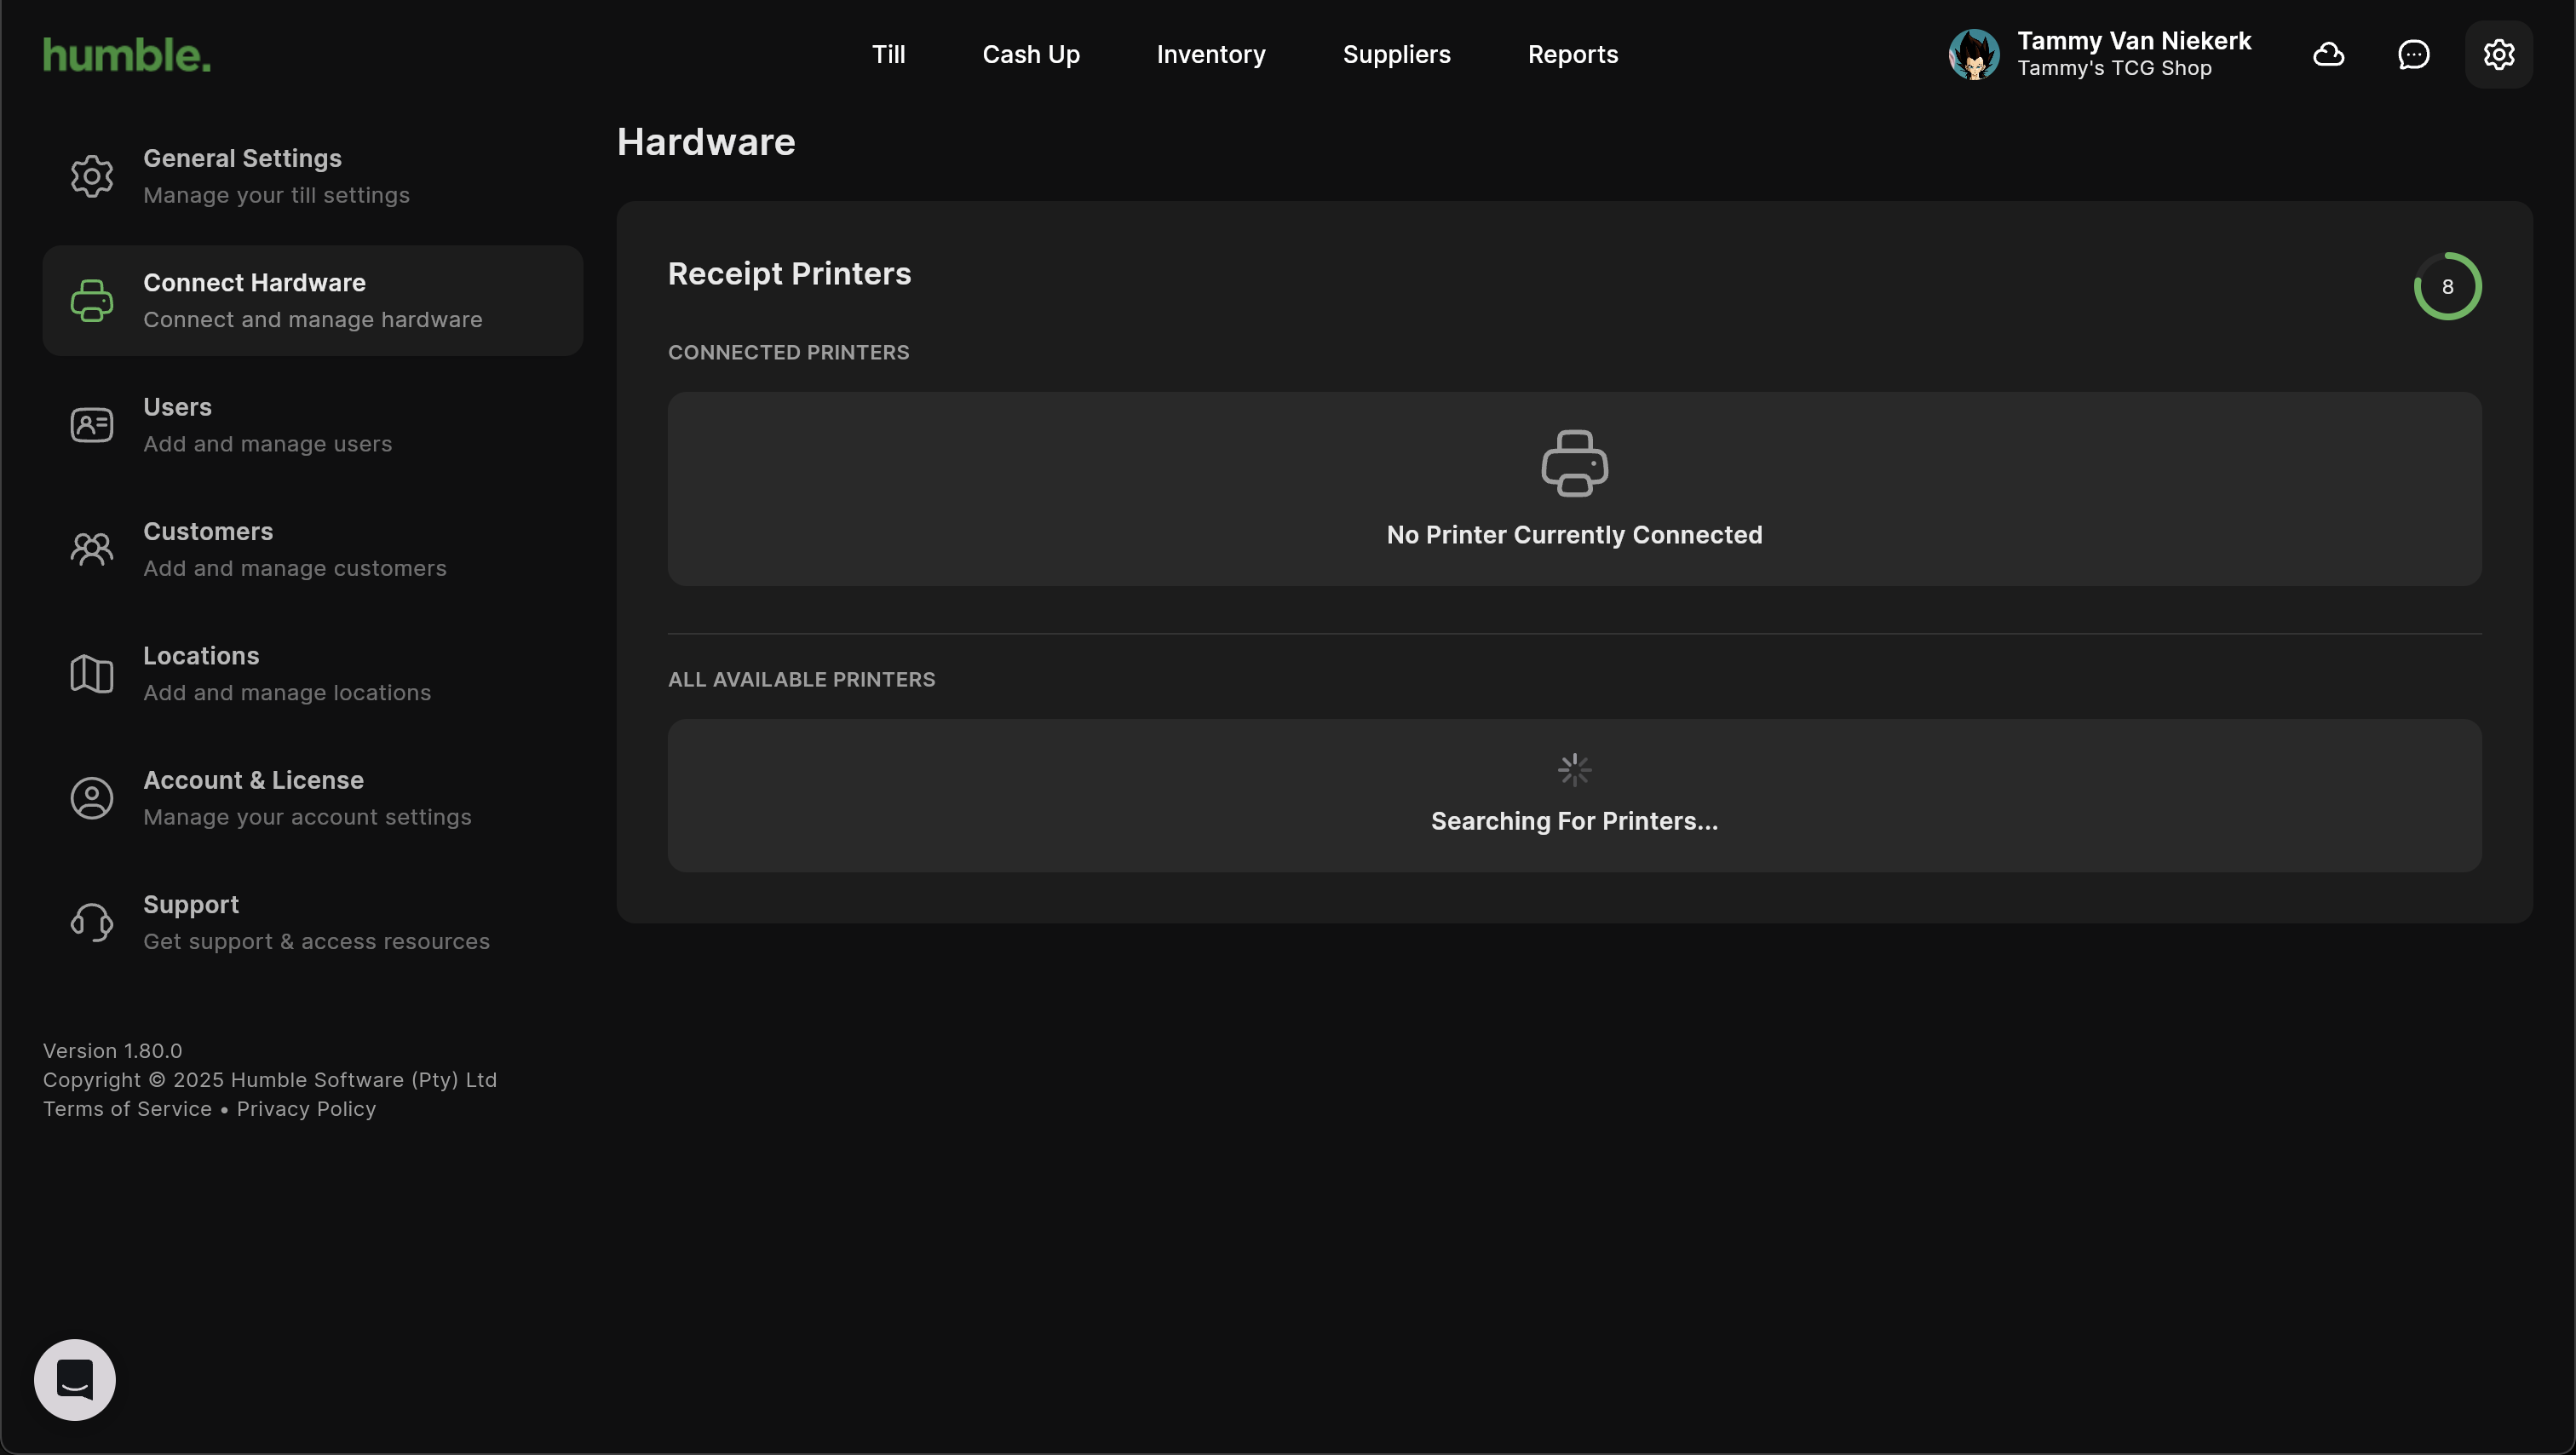Click Tammy Van Niekerk's profile avatar
The image size is (2576, 1455).
click(x=1974, y=54)
